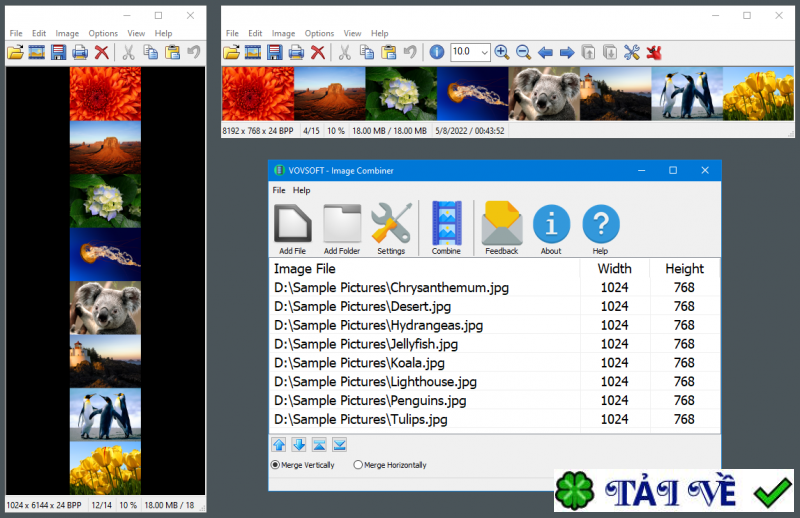Move selected image down one position

pos(299,445)
